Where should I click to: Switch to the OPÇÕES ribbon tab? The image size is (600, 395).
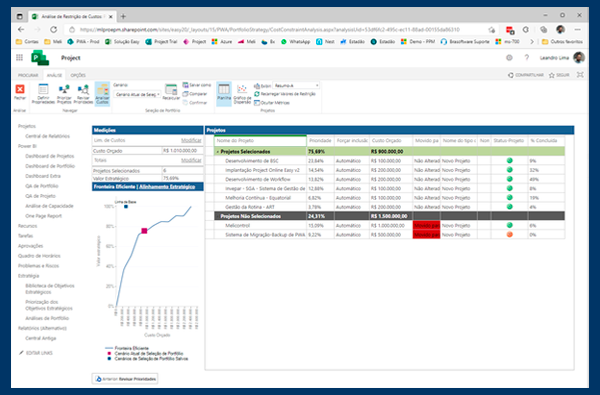[x=78, y=75]
